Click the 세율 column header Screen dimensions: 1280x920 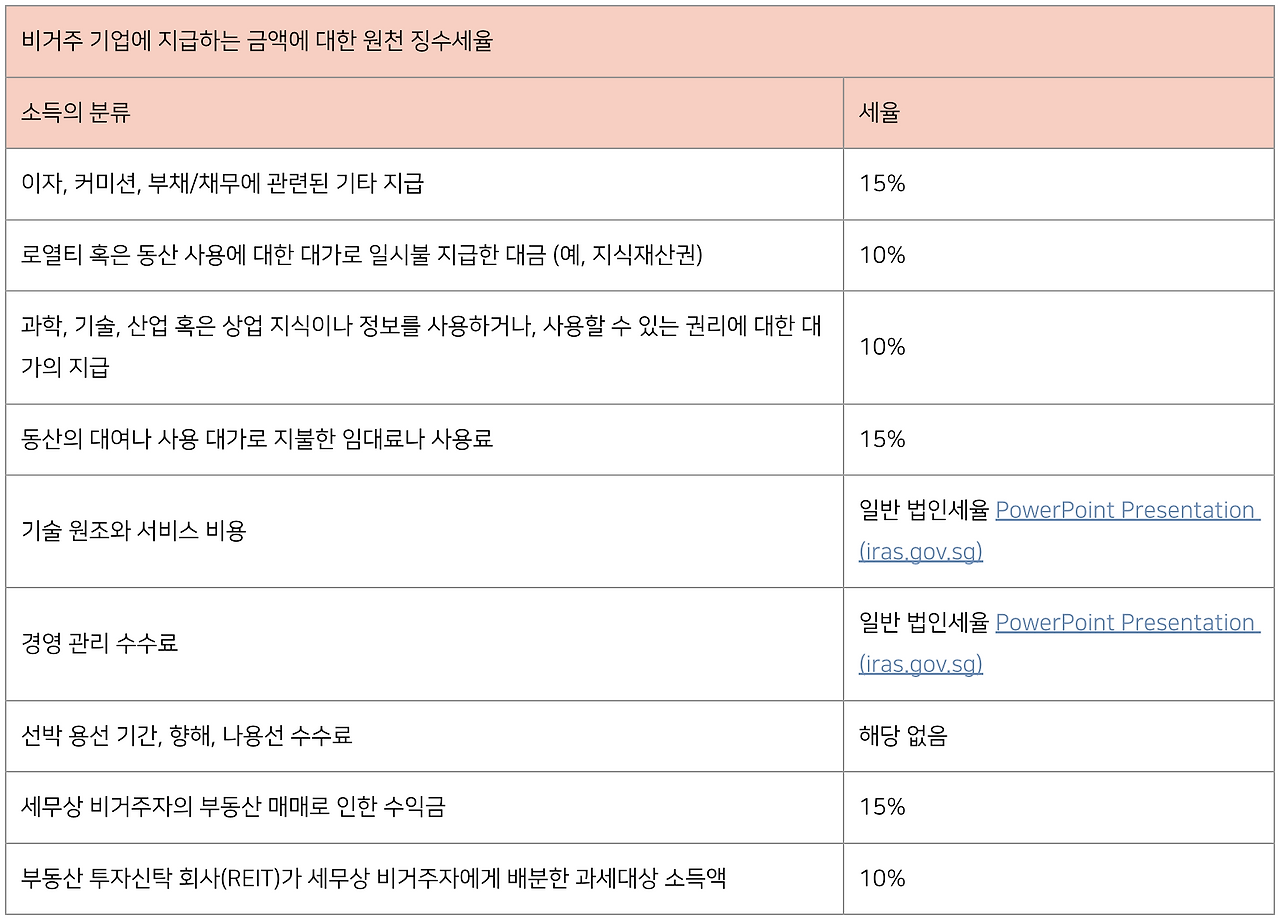pos(879,113)
